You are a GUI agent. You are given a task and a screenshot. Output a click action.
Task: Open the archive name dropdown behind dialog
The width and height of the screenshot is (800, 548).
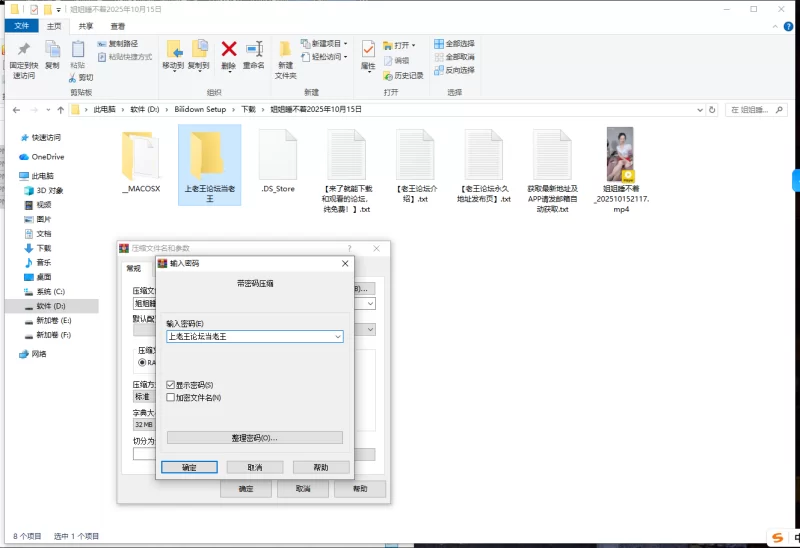click(370, 304)
